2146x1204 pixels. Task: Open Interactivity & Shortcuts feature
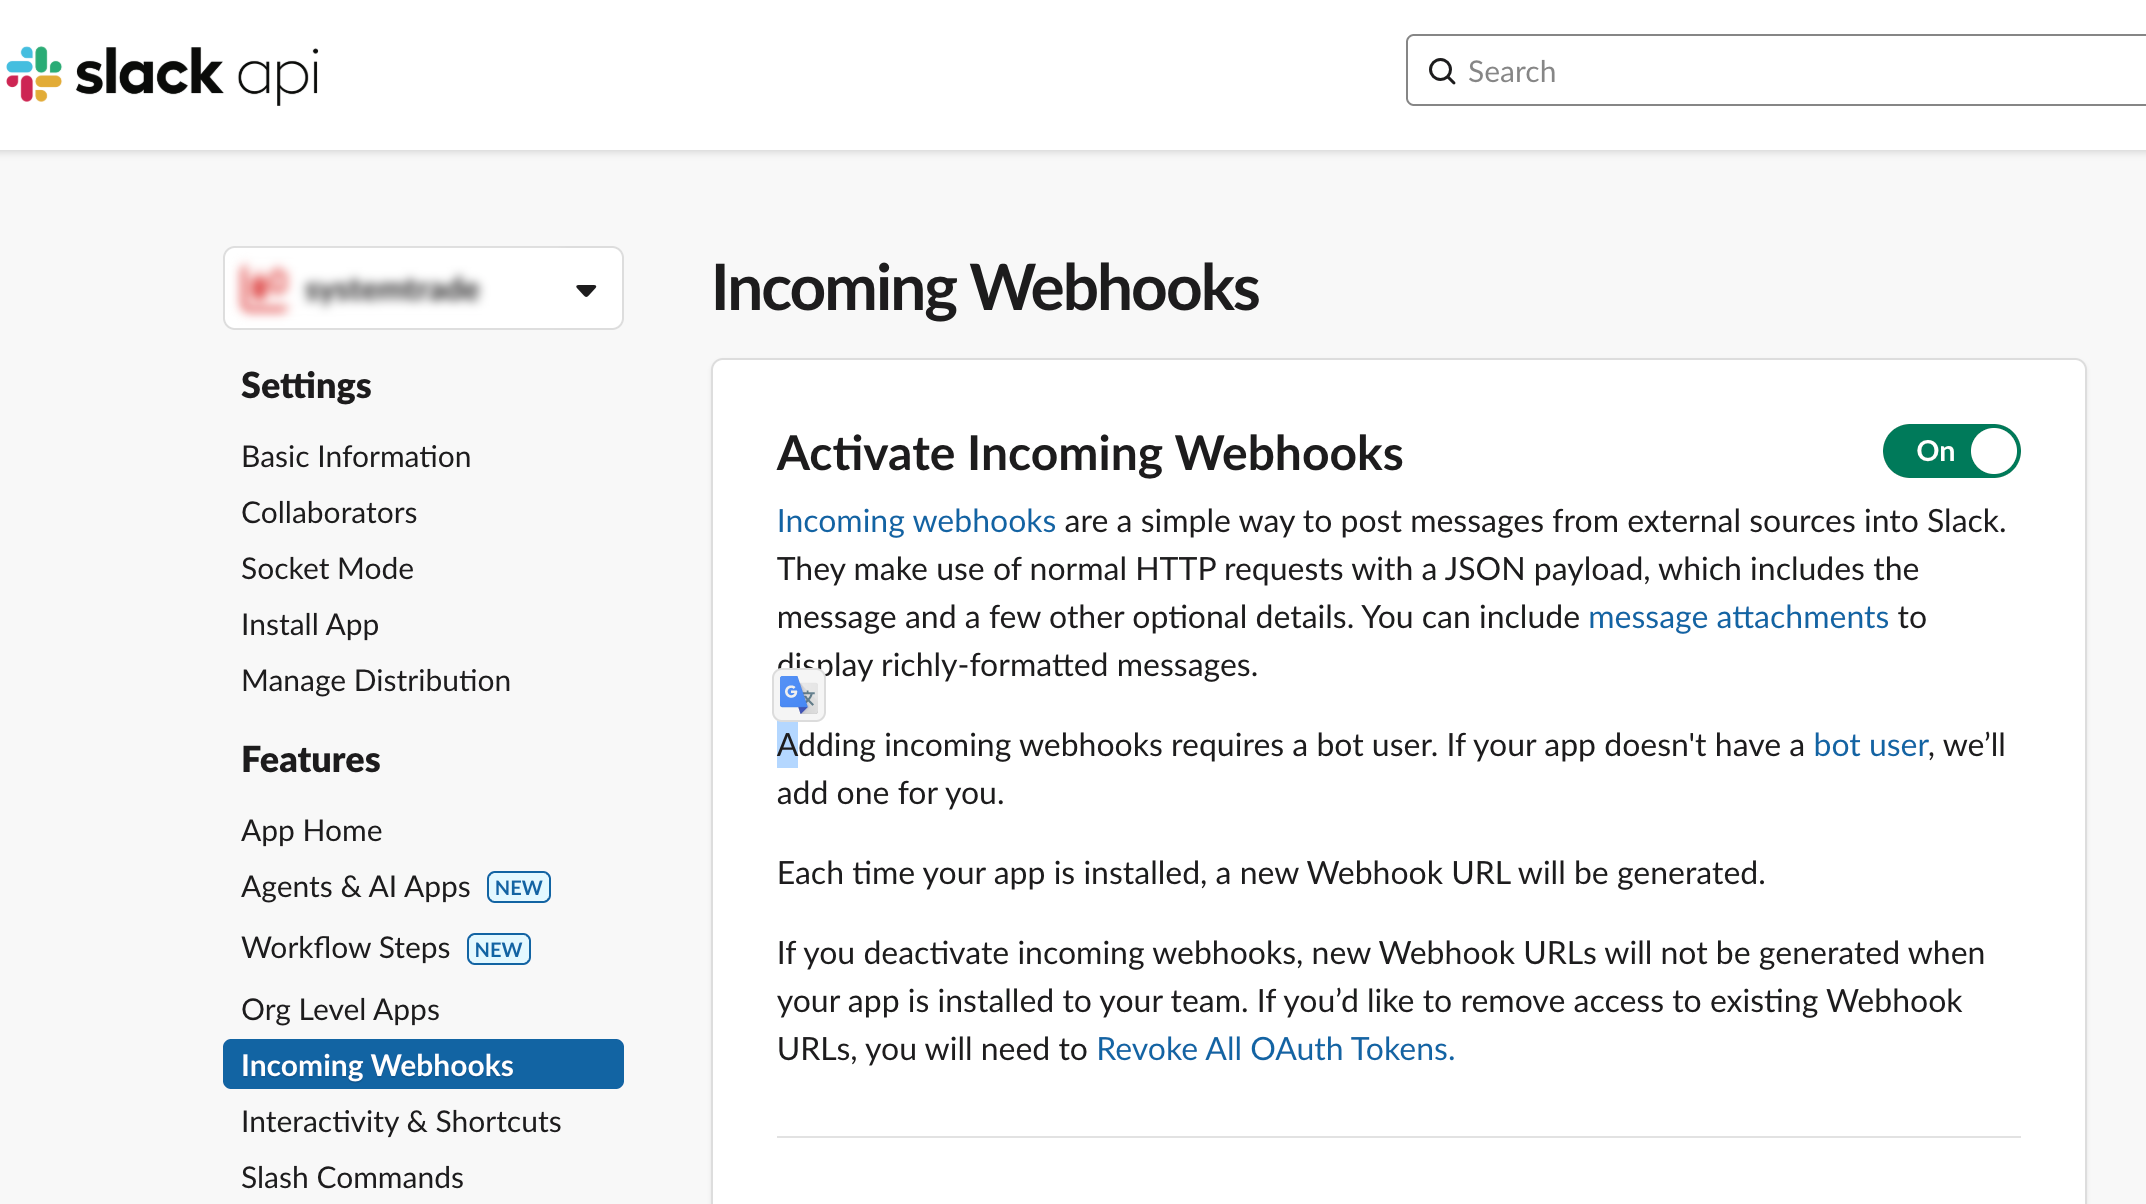click(400, 1121)
